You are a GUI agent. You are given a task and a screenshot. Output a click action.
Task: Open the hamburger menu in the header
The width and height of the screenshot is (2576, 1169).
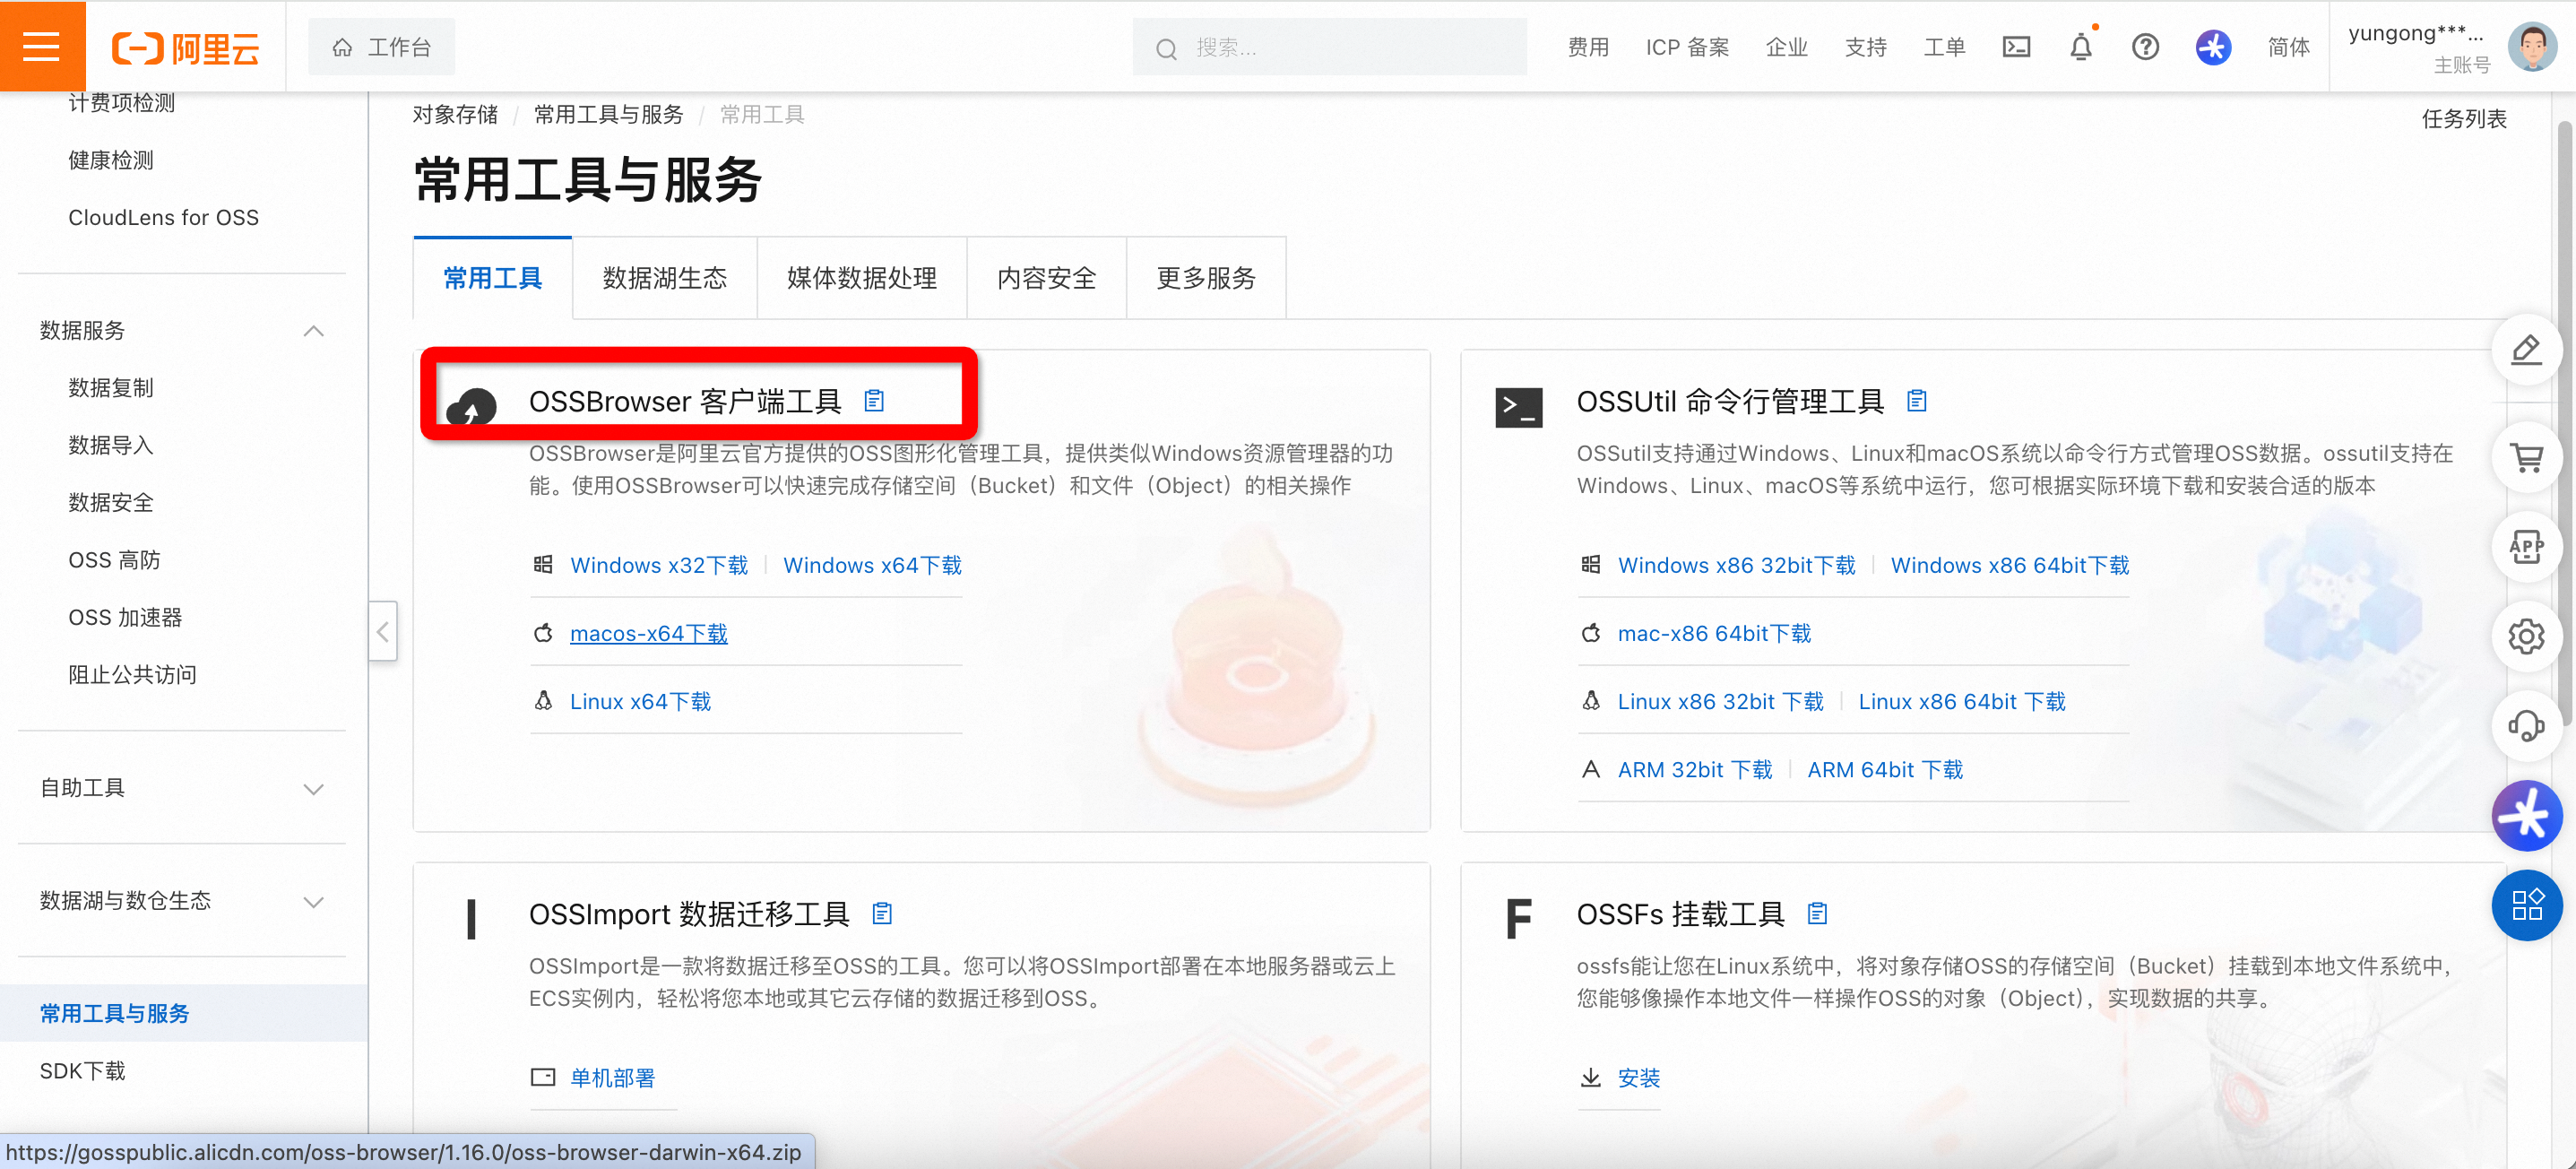(x=41, y=46)
